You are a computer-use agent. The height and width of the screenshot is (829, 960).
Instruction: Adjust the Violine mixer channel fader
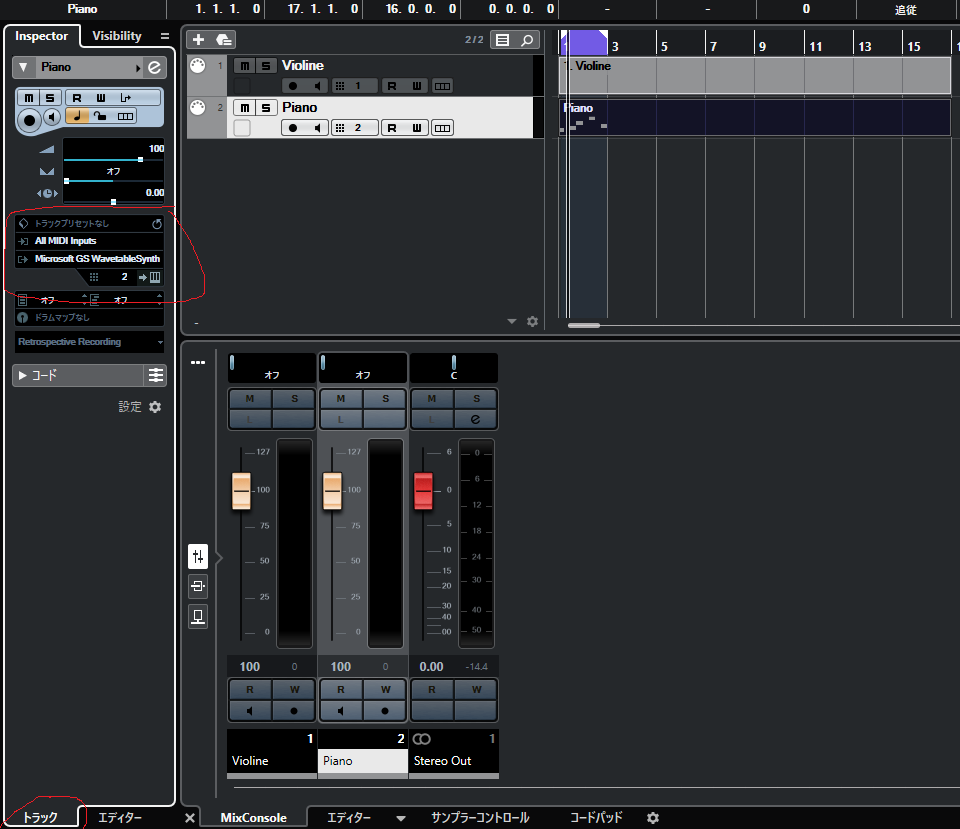241,491
